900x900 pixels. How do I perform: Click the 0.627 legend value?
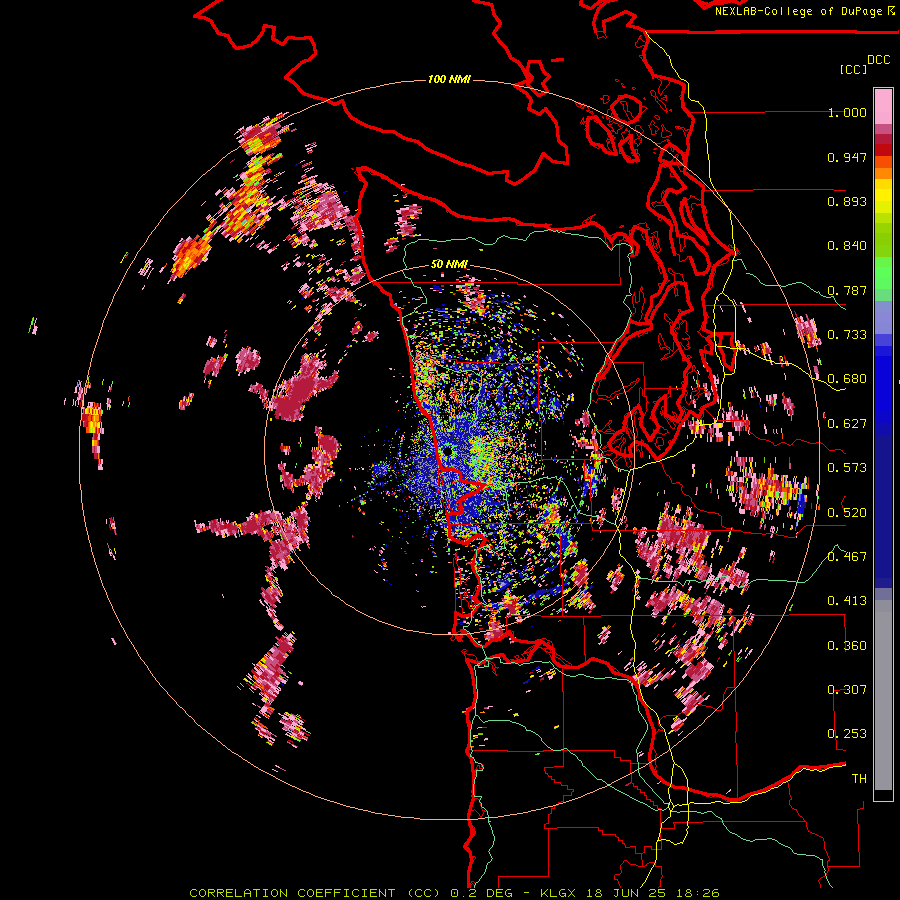point(847,424)
